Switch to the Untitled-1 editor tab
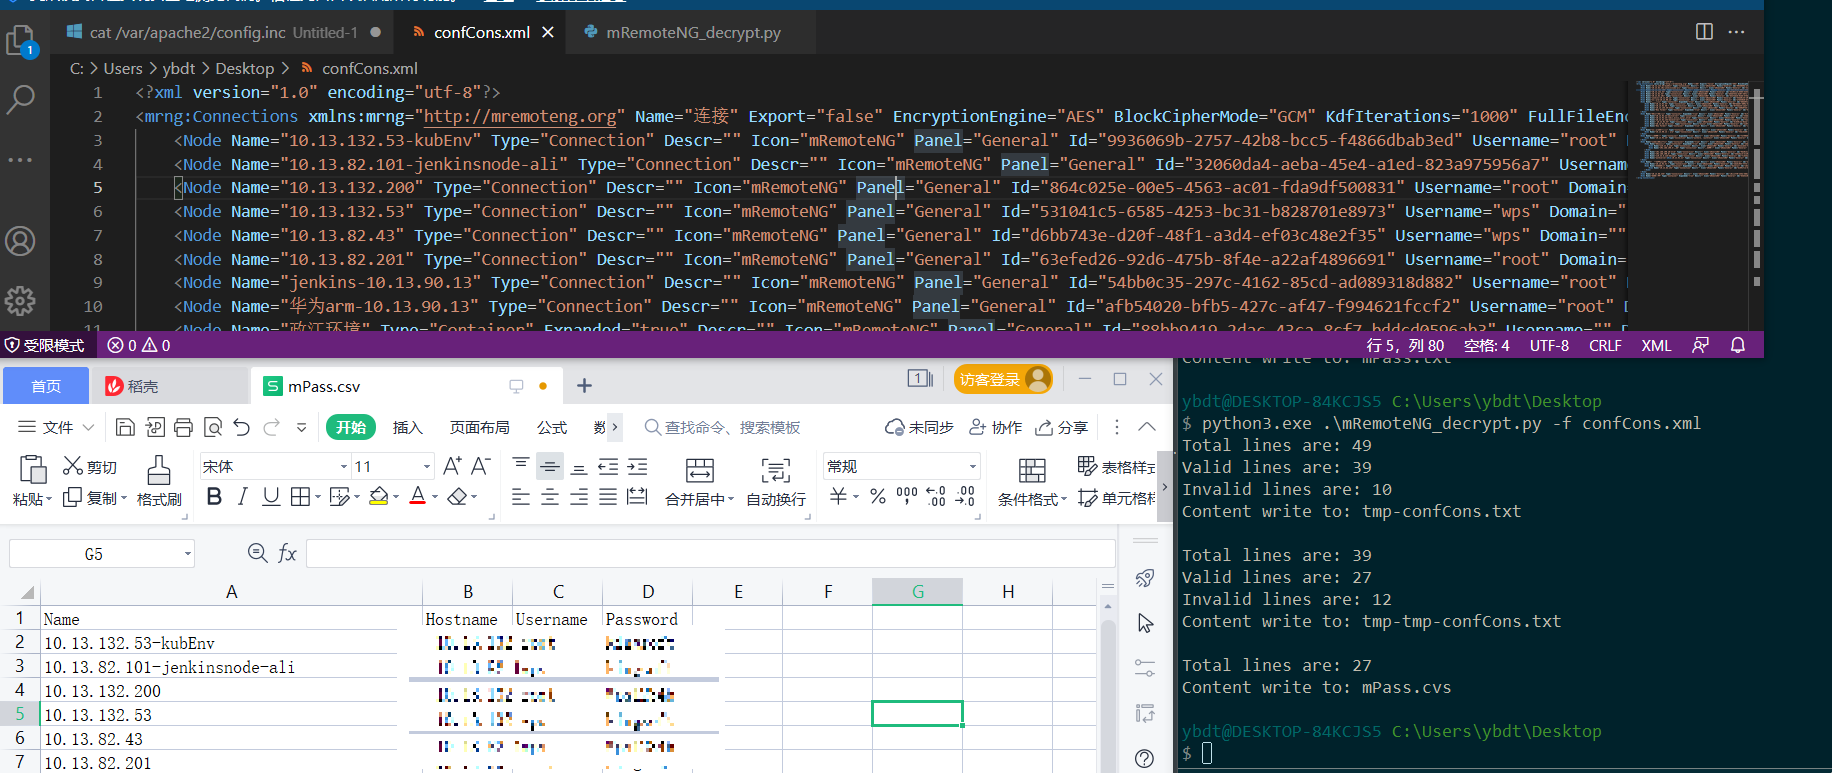 tap(223, 32)
